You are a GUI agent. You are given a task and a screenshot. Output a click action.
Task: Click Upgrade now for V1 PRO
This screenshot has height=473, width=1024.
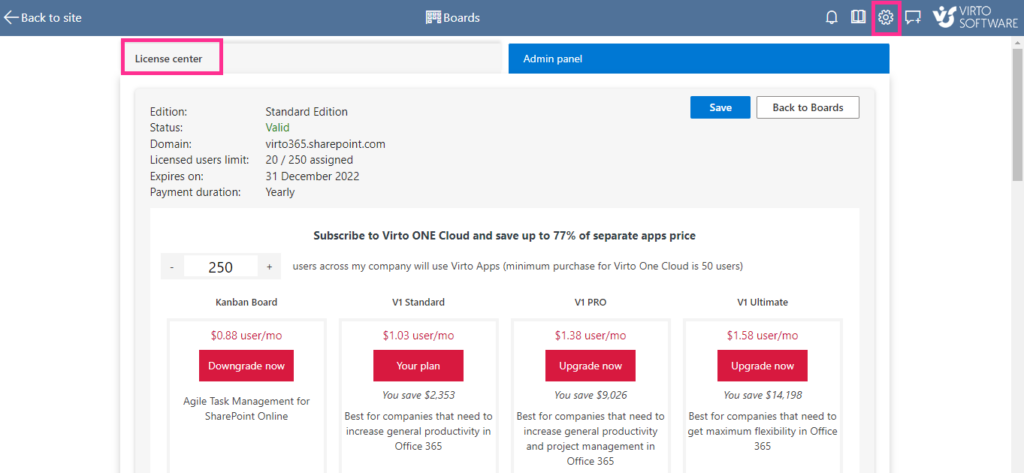coord(590,366)
